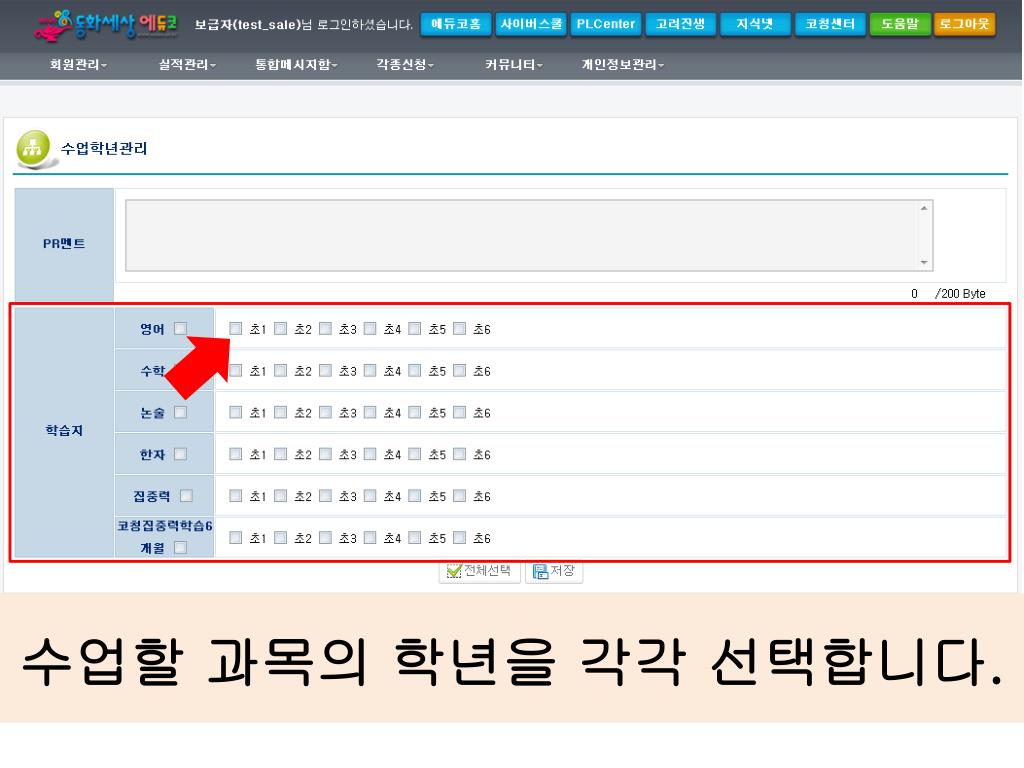Check 초4 in the 한자 row

click(x=370, y=454)
